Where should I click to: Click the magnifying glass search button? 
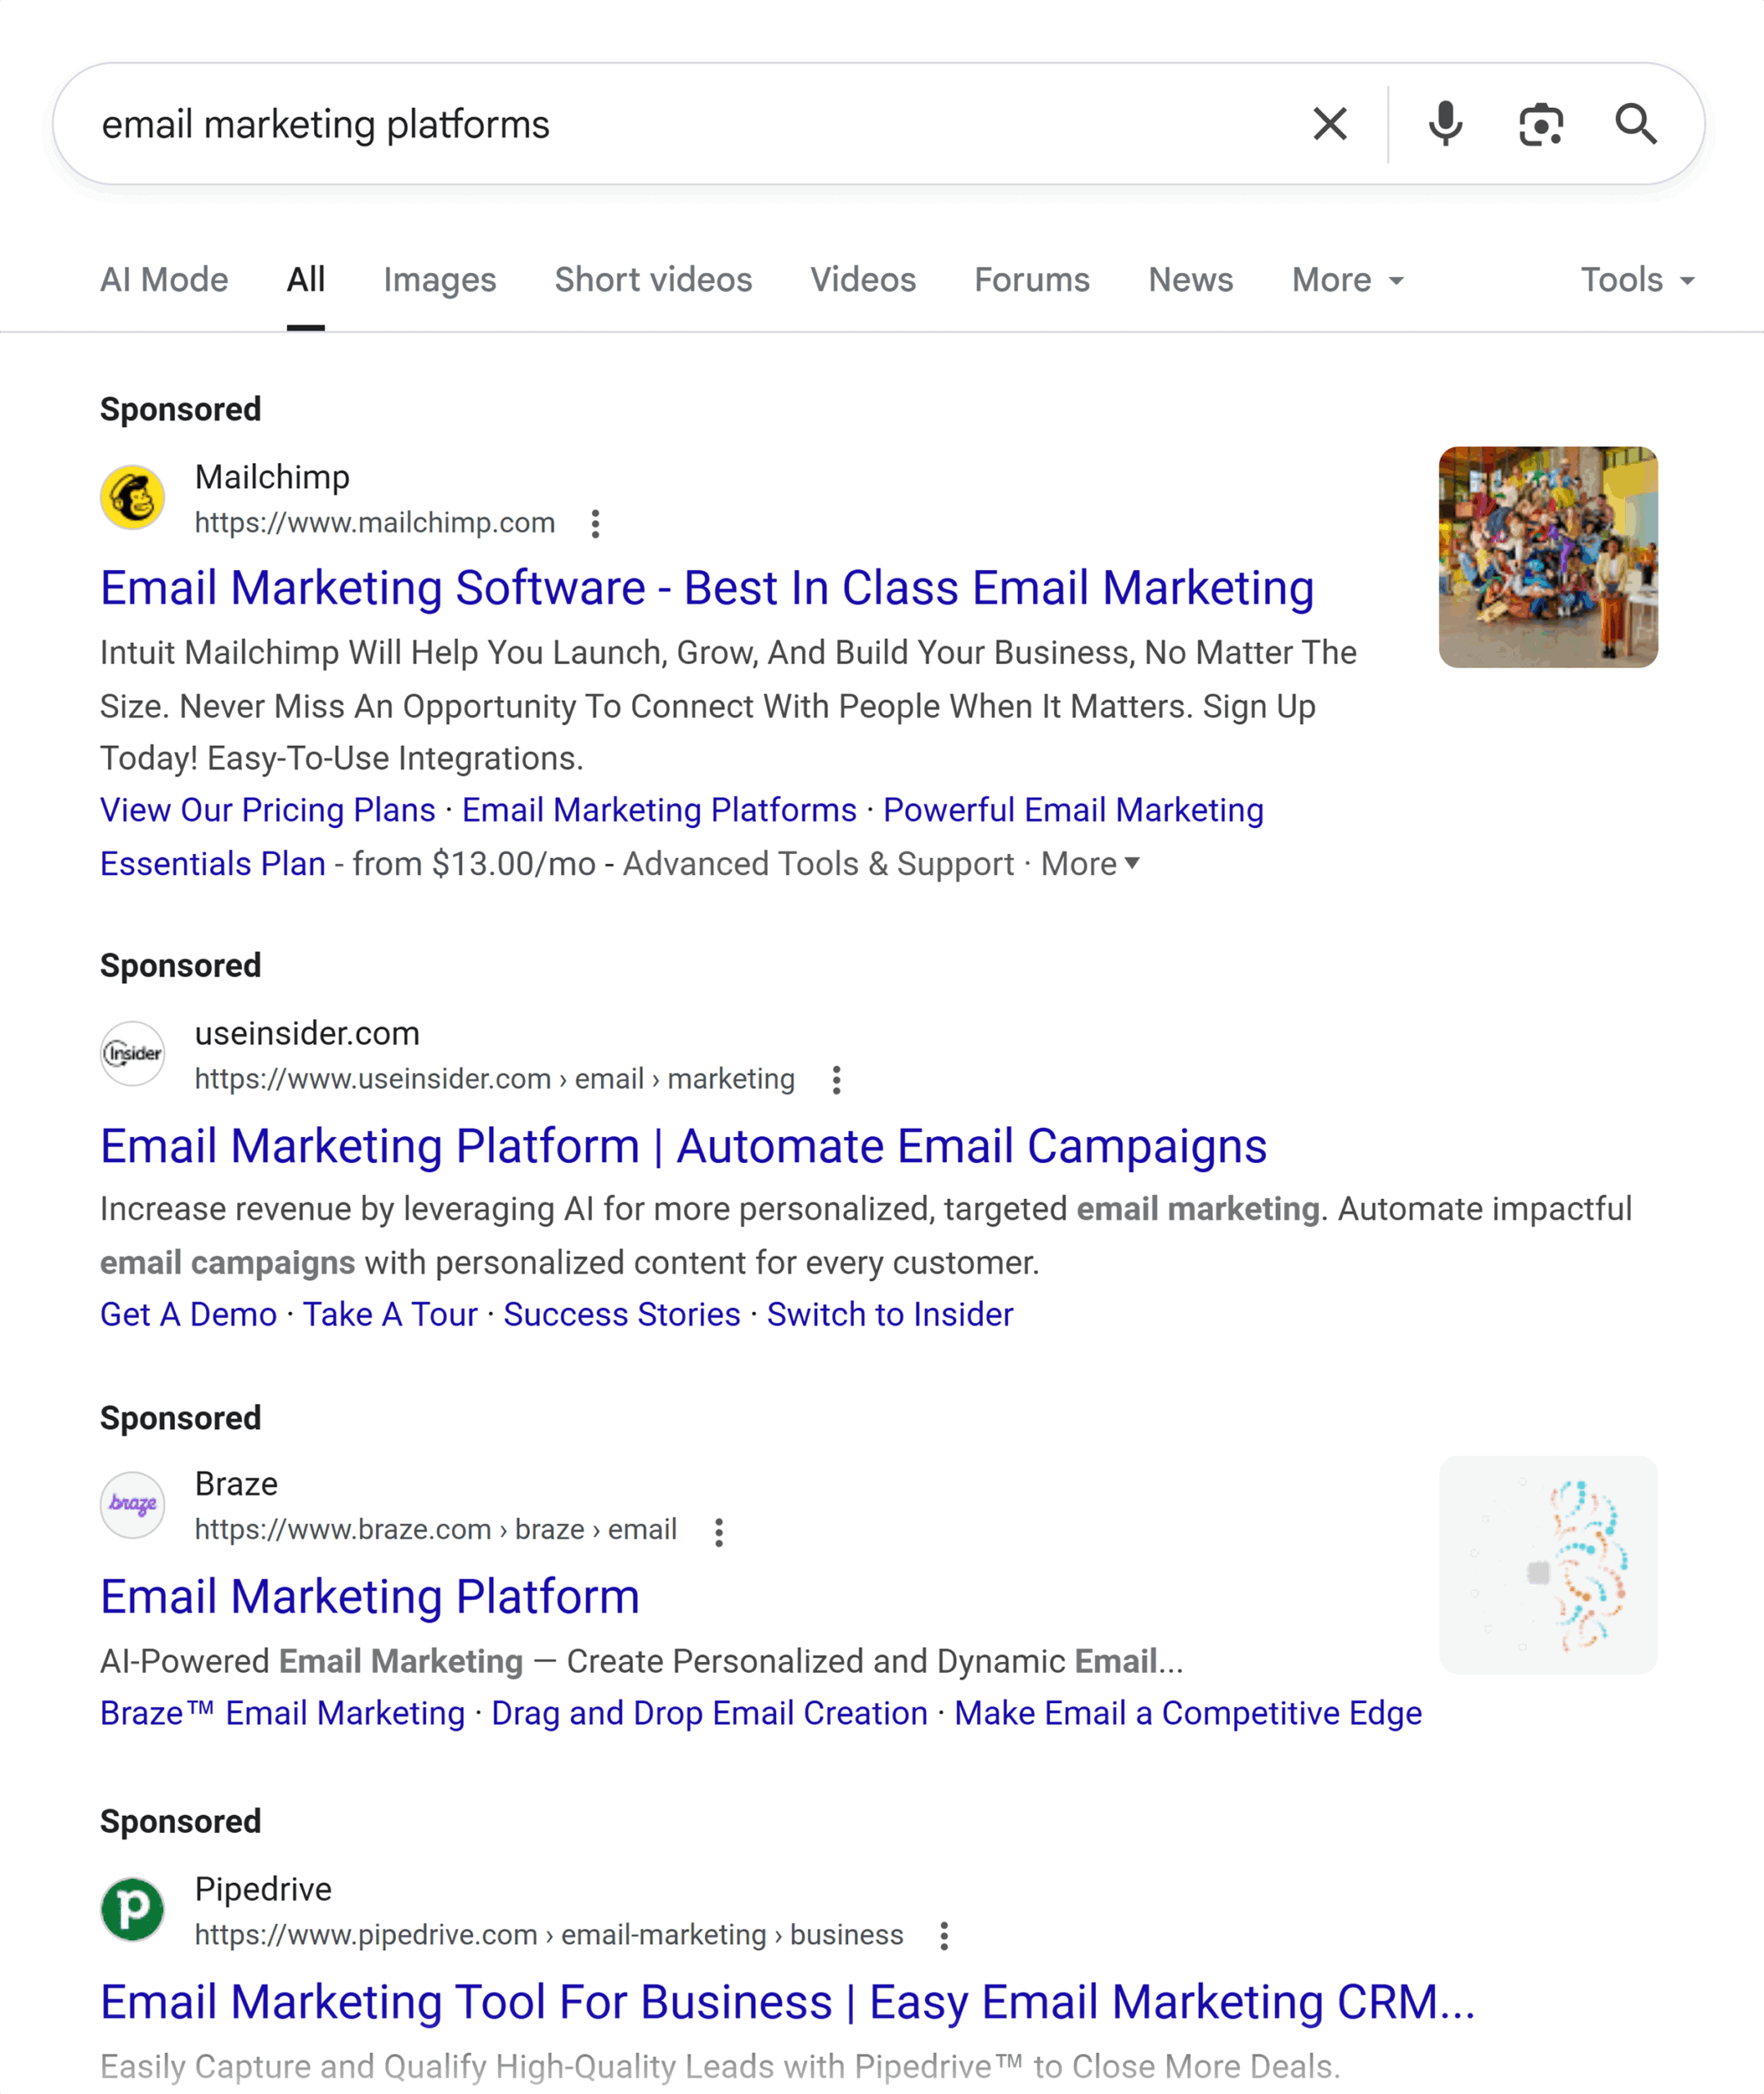coord(1636,124)
